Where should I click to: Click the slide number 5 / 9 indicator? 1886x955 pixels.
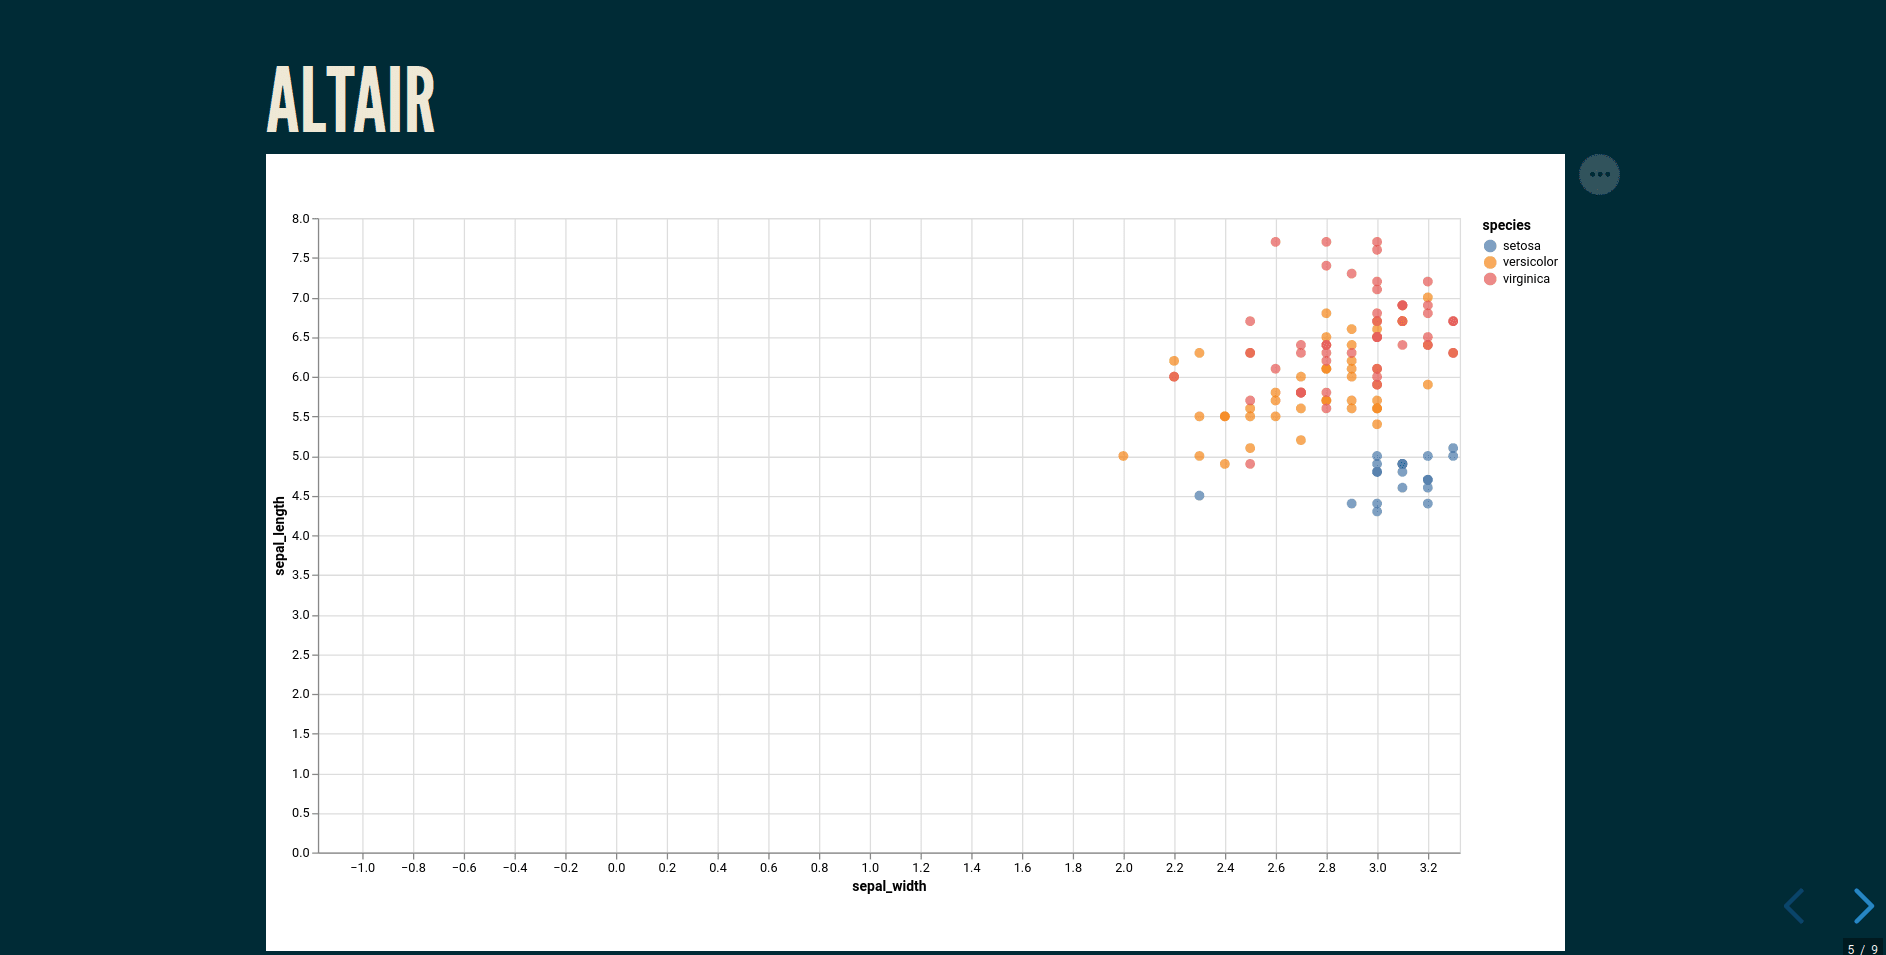coord(1863,949)
